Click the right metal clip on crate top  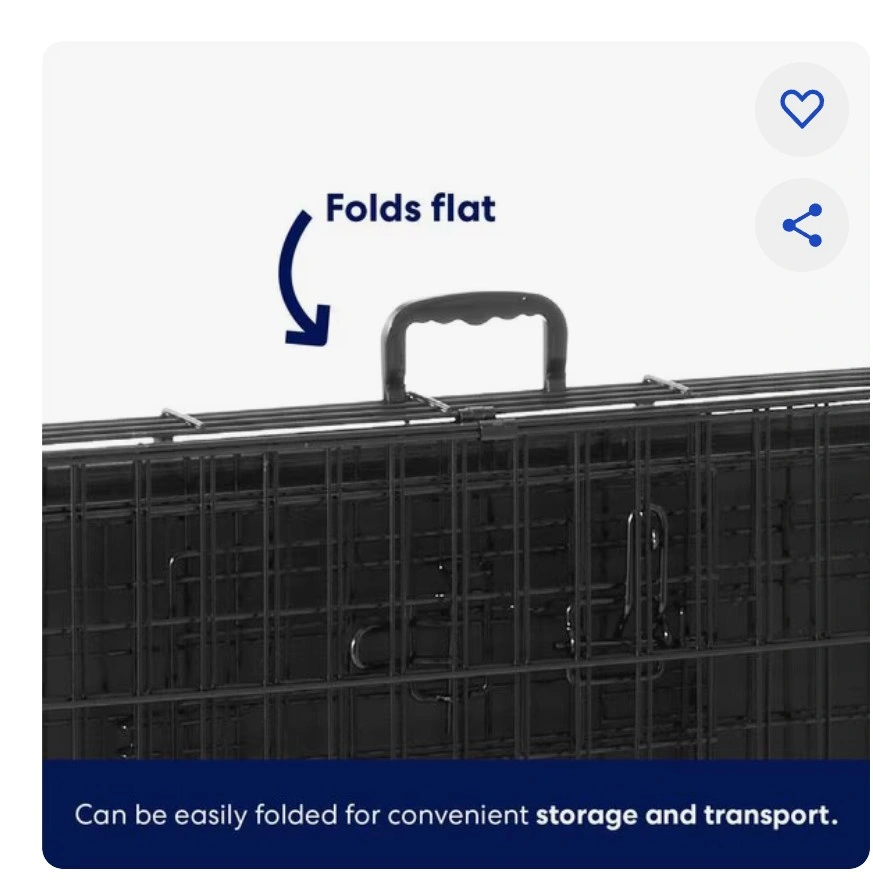666,385
